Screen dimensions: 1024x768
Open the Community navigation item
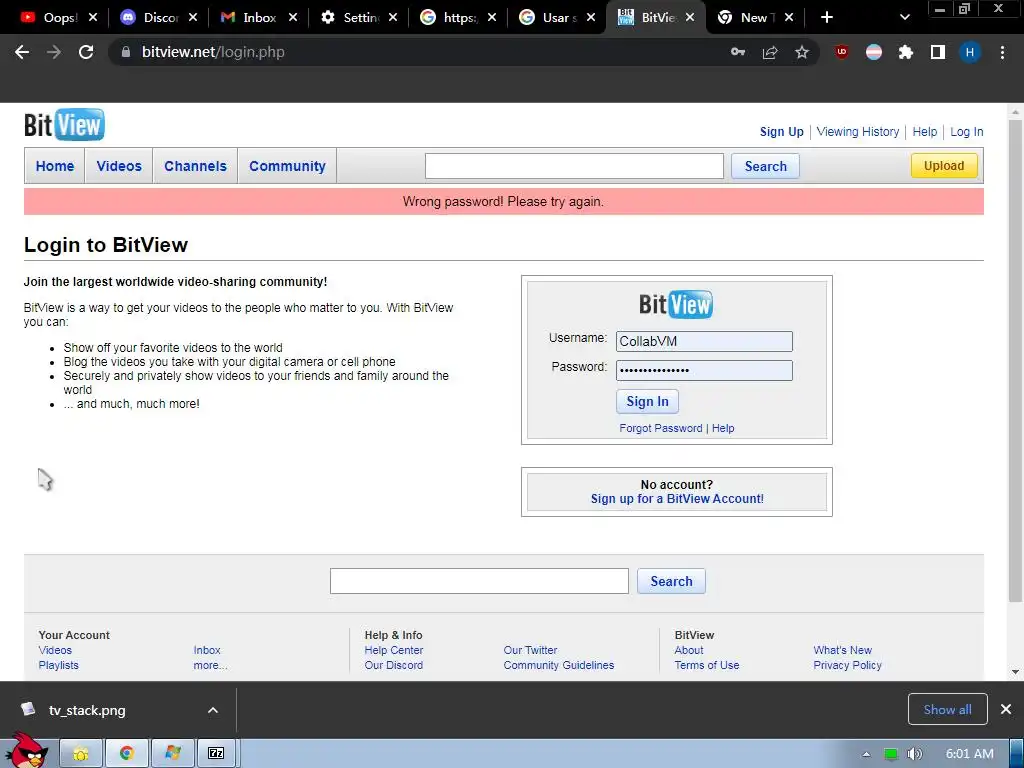287,166
